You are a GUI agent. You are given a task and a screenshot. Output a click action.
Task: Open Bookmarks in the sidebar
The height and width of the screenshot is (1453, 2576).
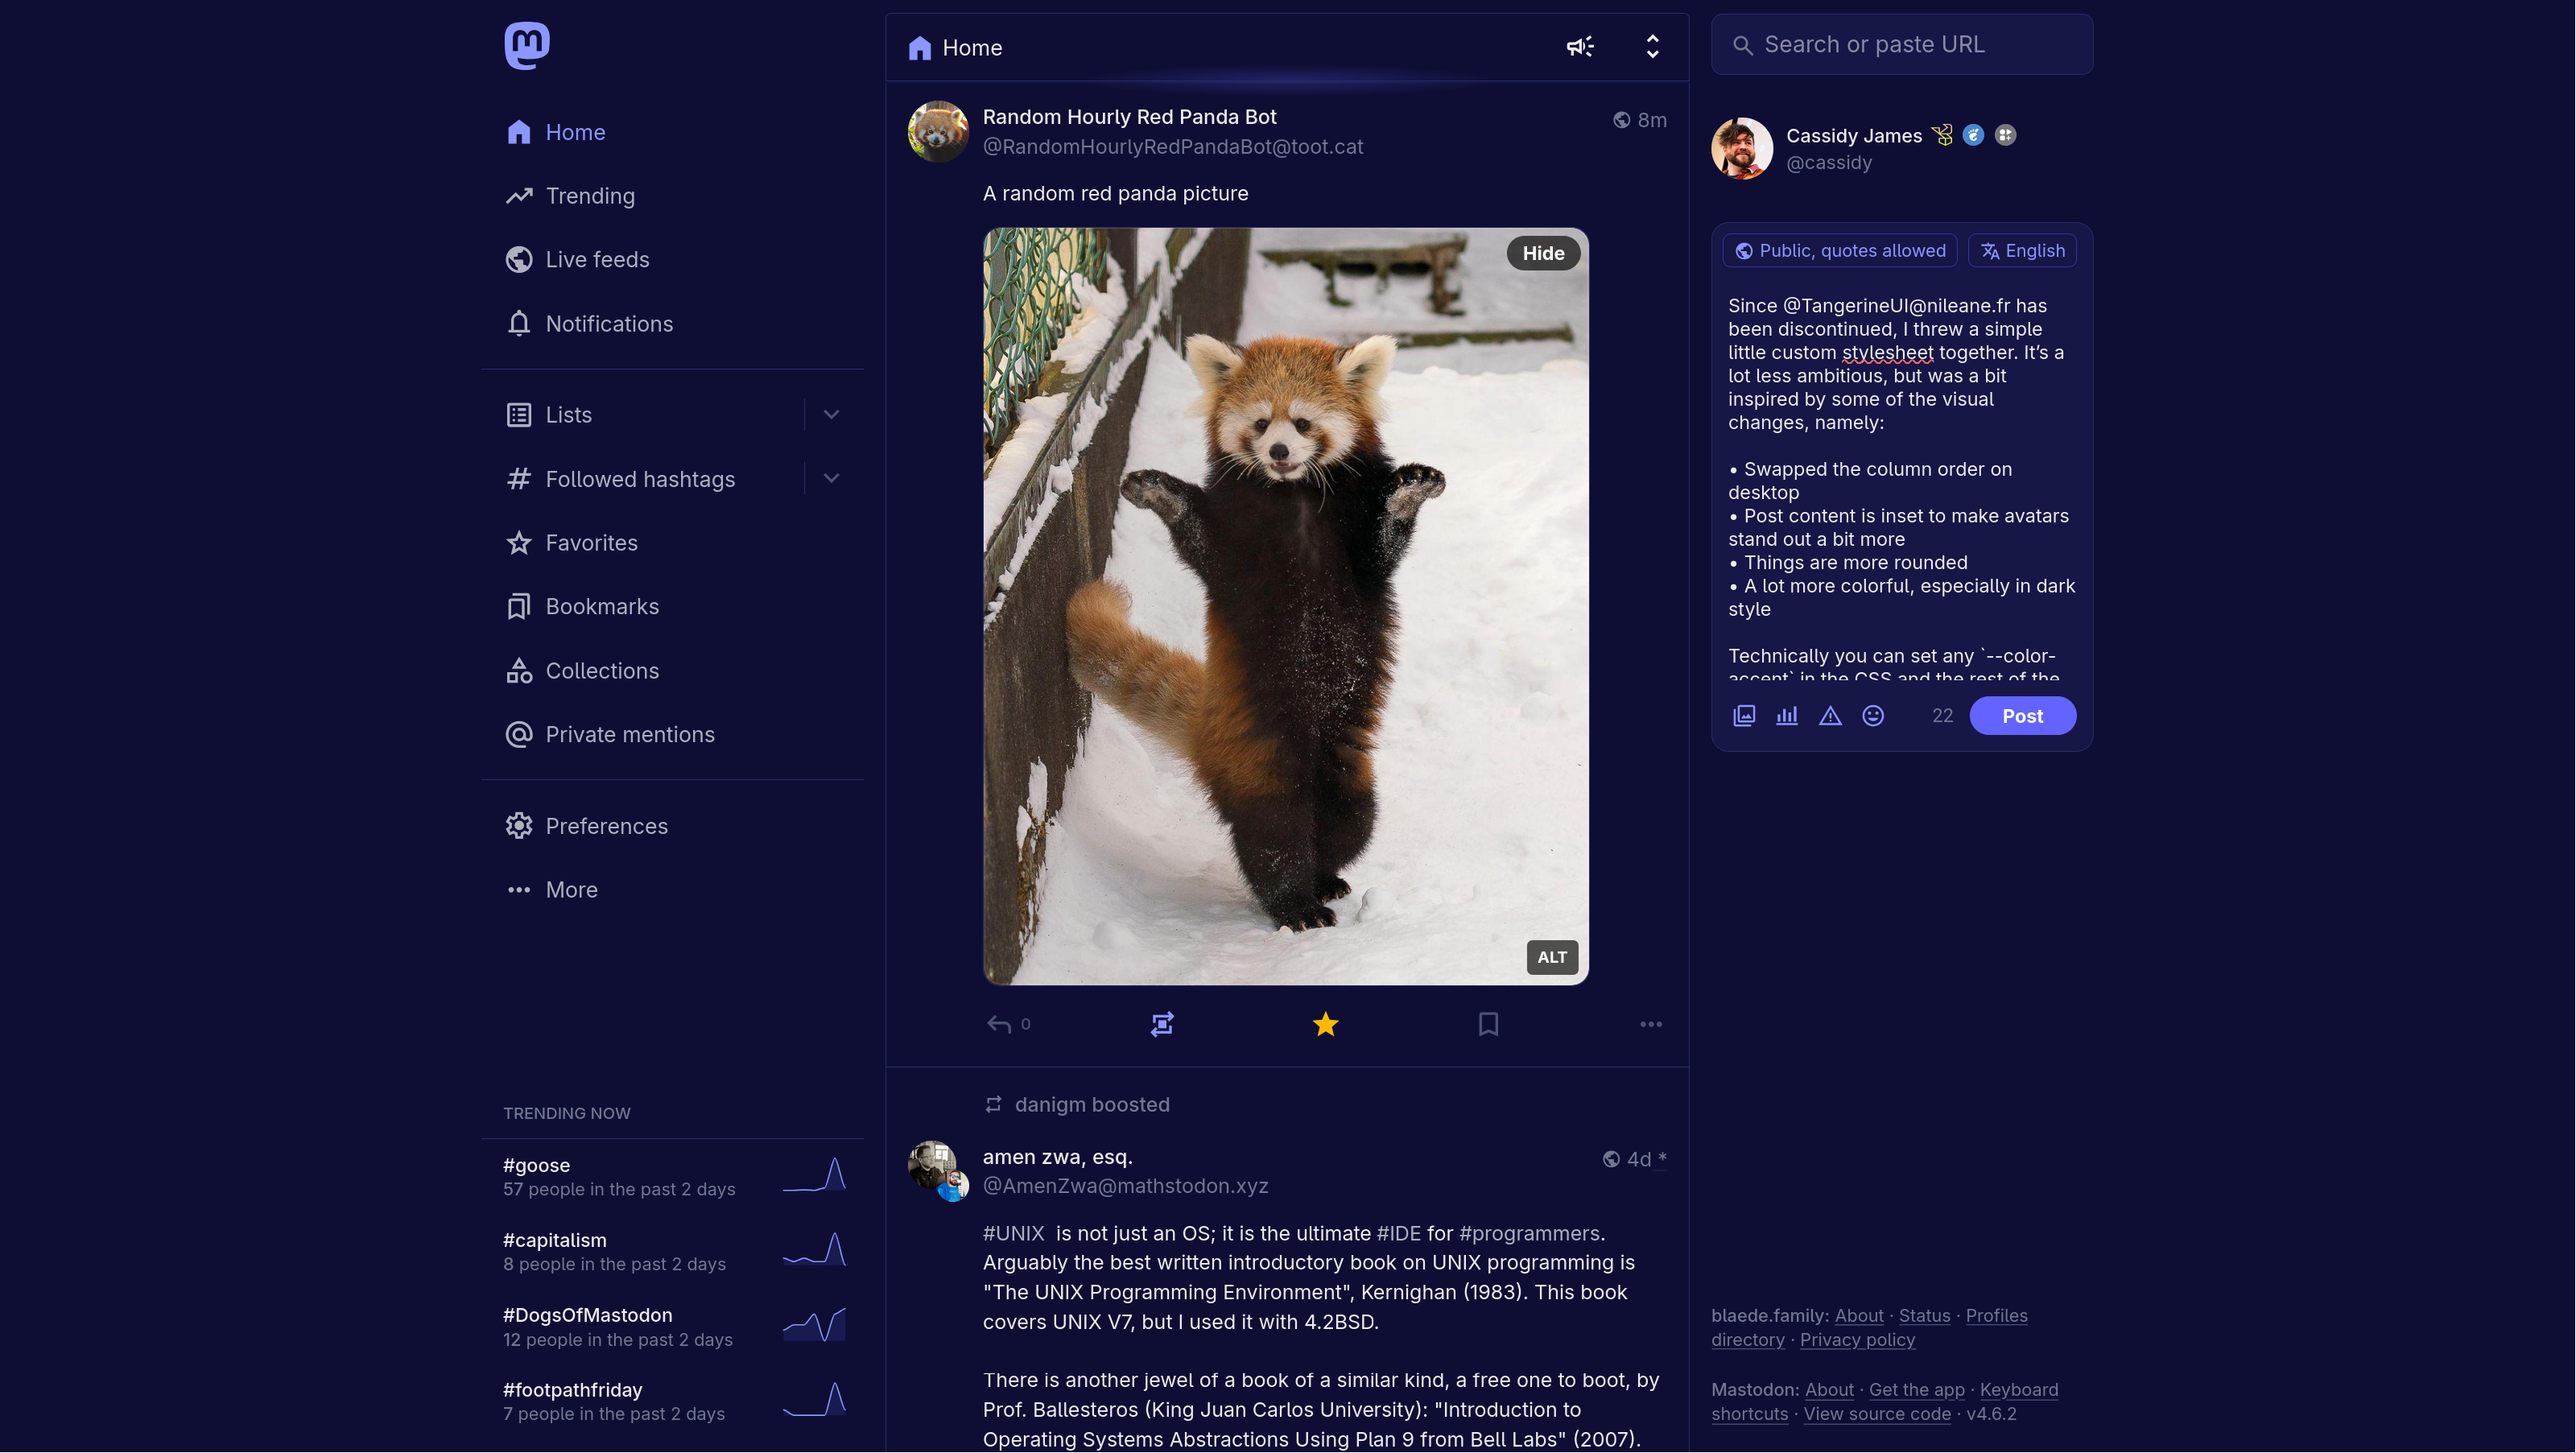click(582, 607)
